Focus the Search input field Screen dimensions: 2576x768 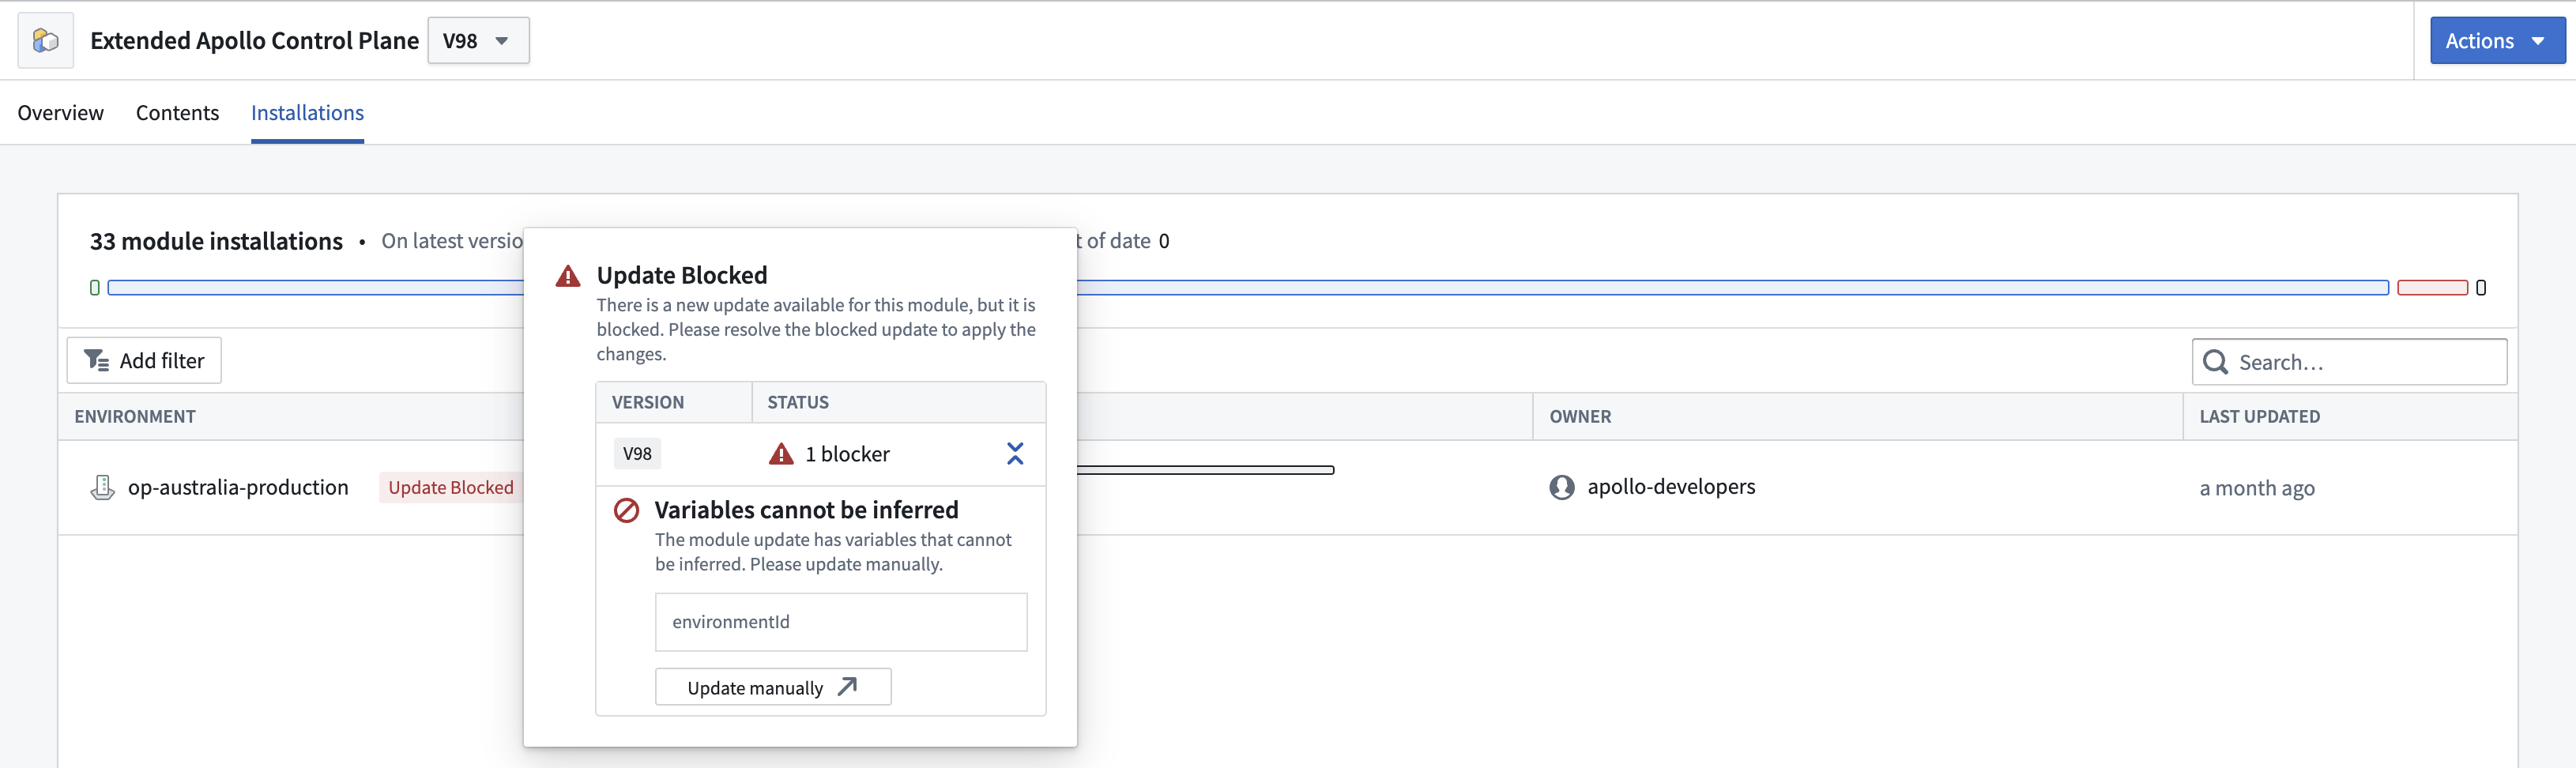(2349, 362)
